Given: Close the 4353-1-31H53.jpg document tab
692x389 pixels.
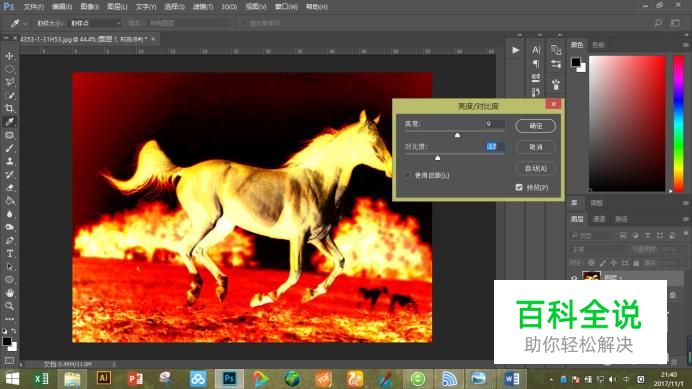Looking at the screenshot, I should coord(153,39).
